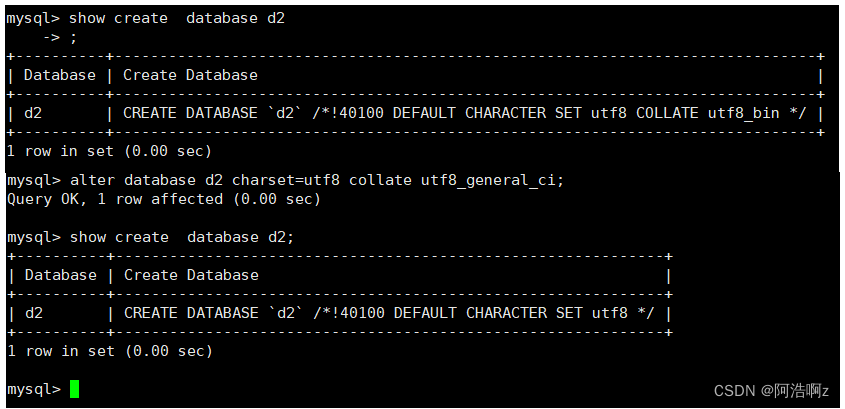Click the "-> ;" continuation line
Viewport: 845px width, 409px height.
[x=59, y=37]
